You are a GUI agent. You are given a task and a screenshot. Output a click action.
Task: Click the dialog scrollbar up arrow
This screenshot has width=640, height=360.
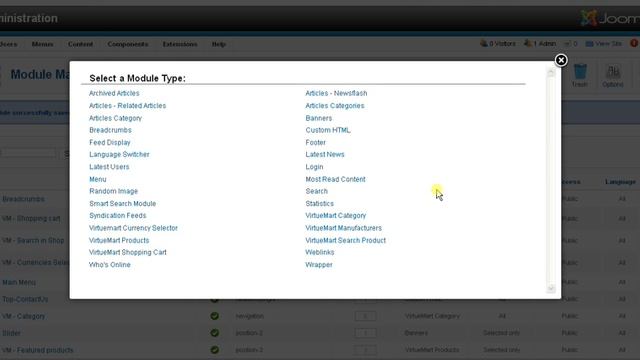coord(551,73)
